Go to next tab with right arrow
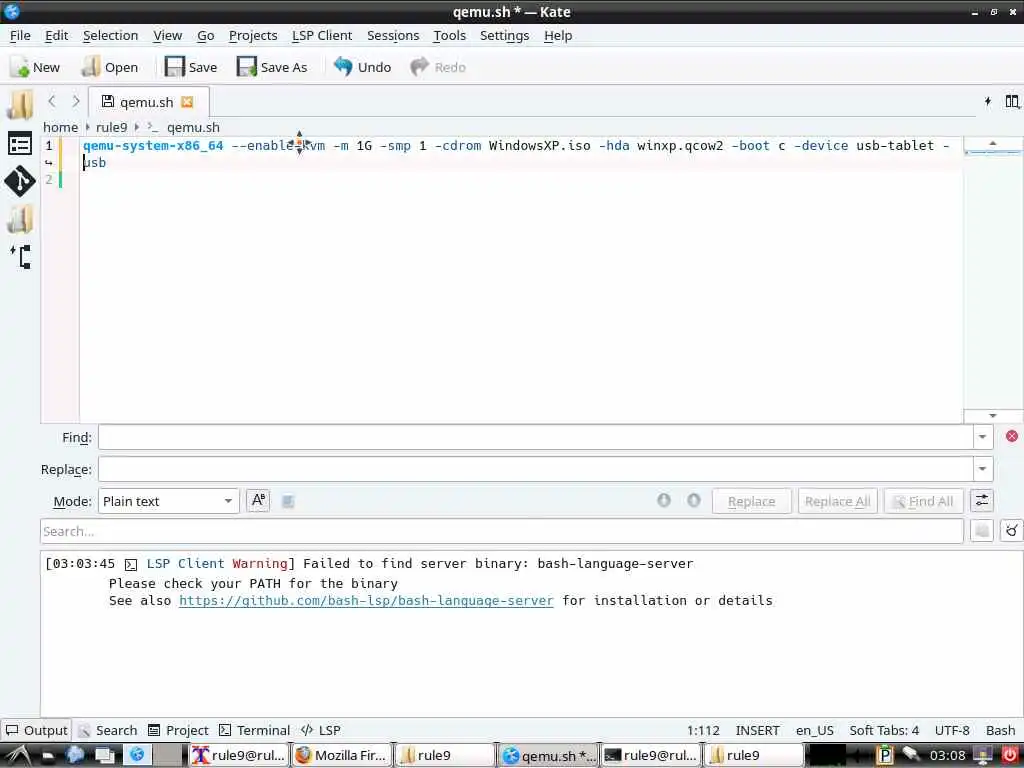 coord(76,101)
